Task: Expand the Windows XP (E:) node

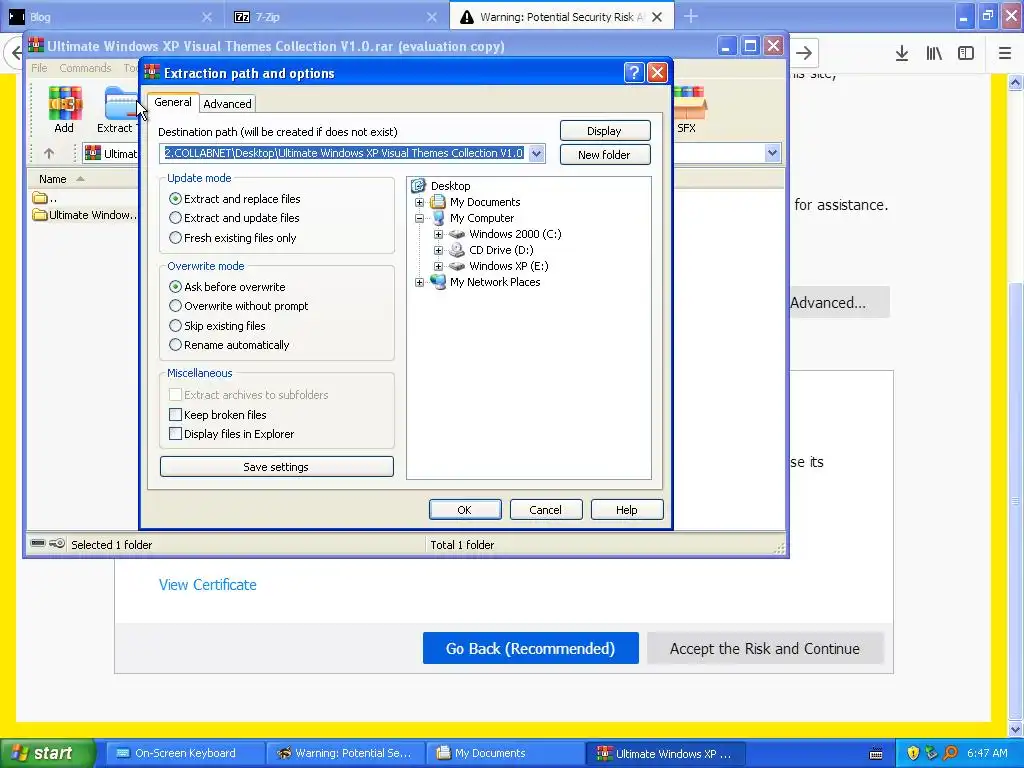Action: tap(438, 266)
